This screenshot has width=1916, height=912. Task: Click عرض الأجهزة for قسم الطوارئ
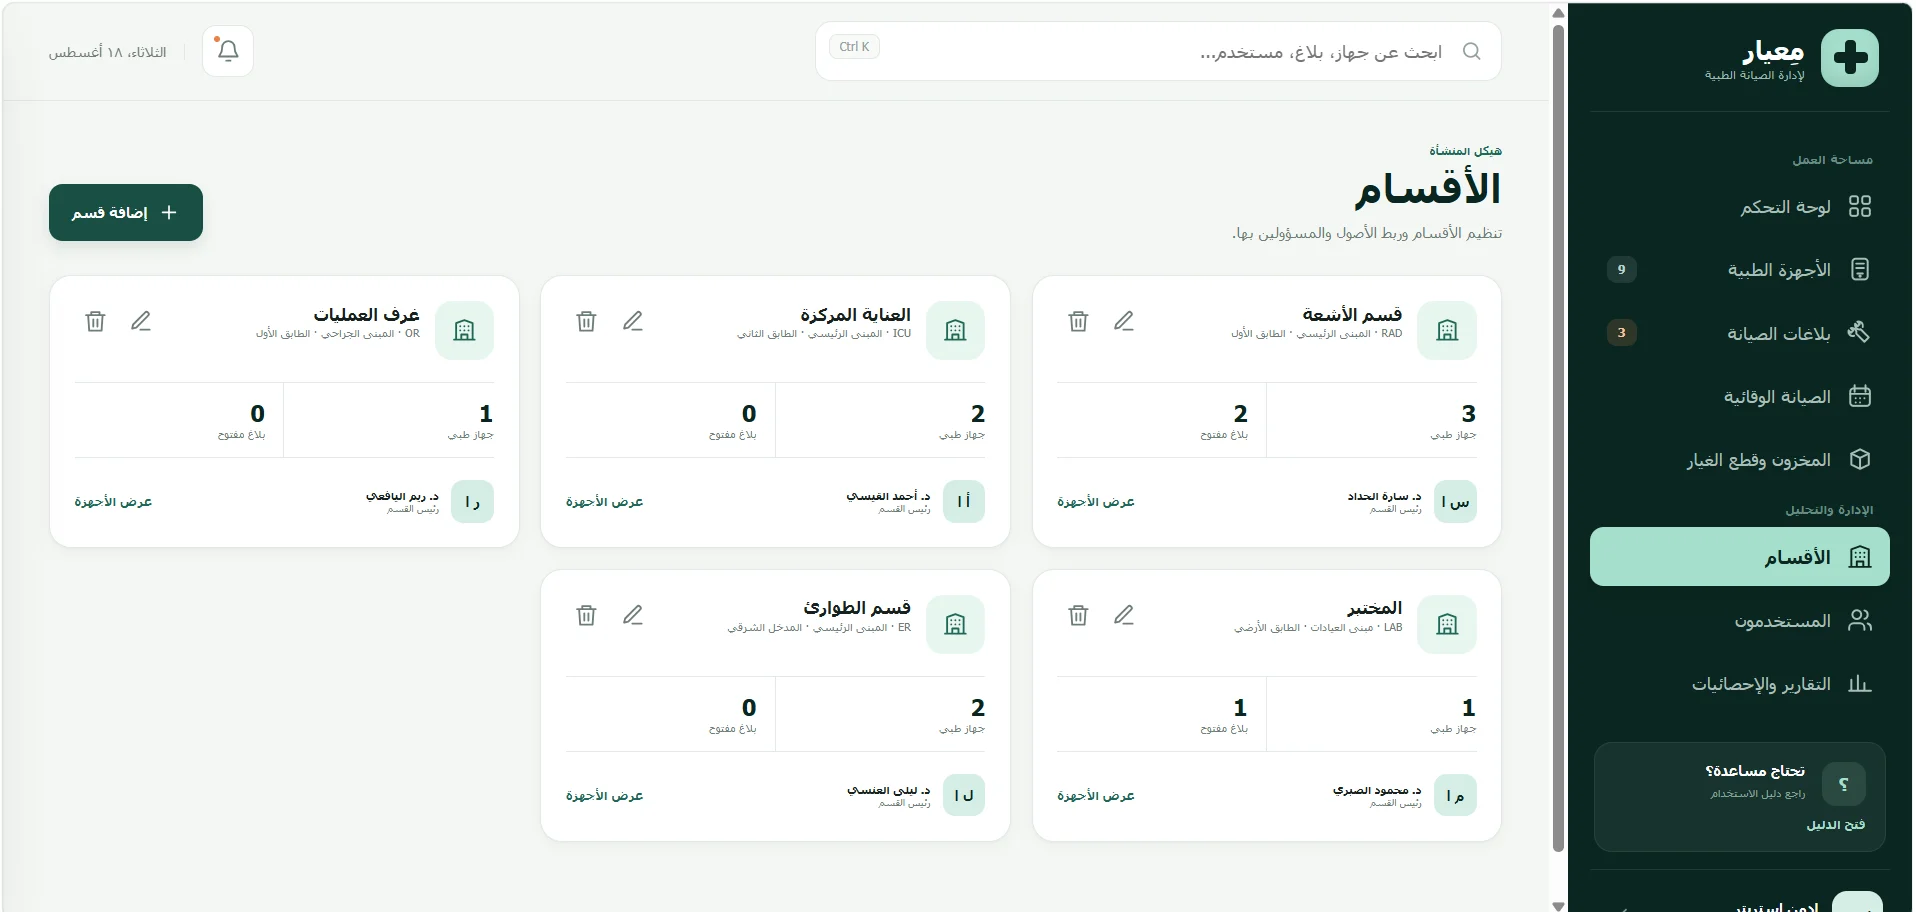604,796
